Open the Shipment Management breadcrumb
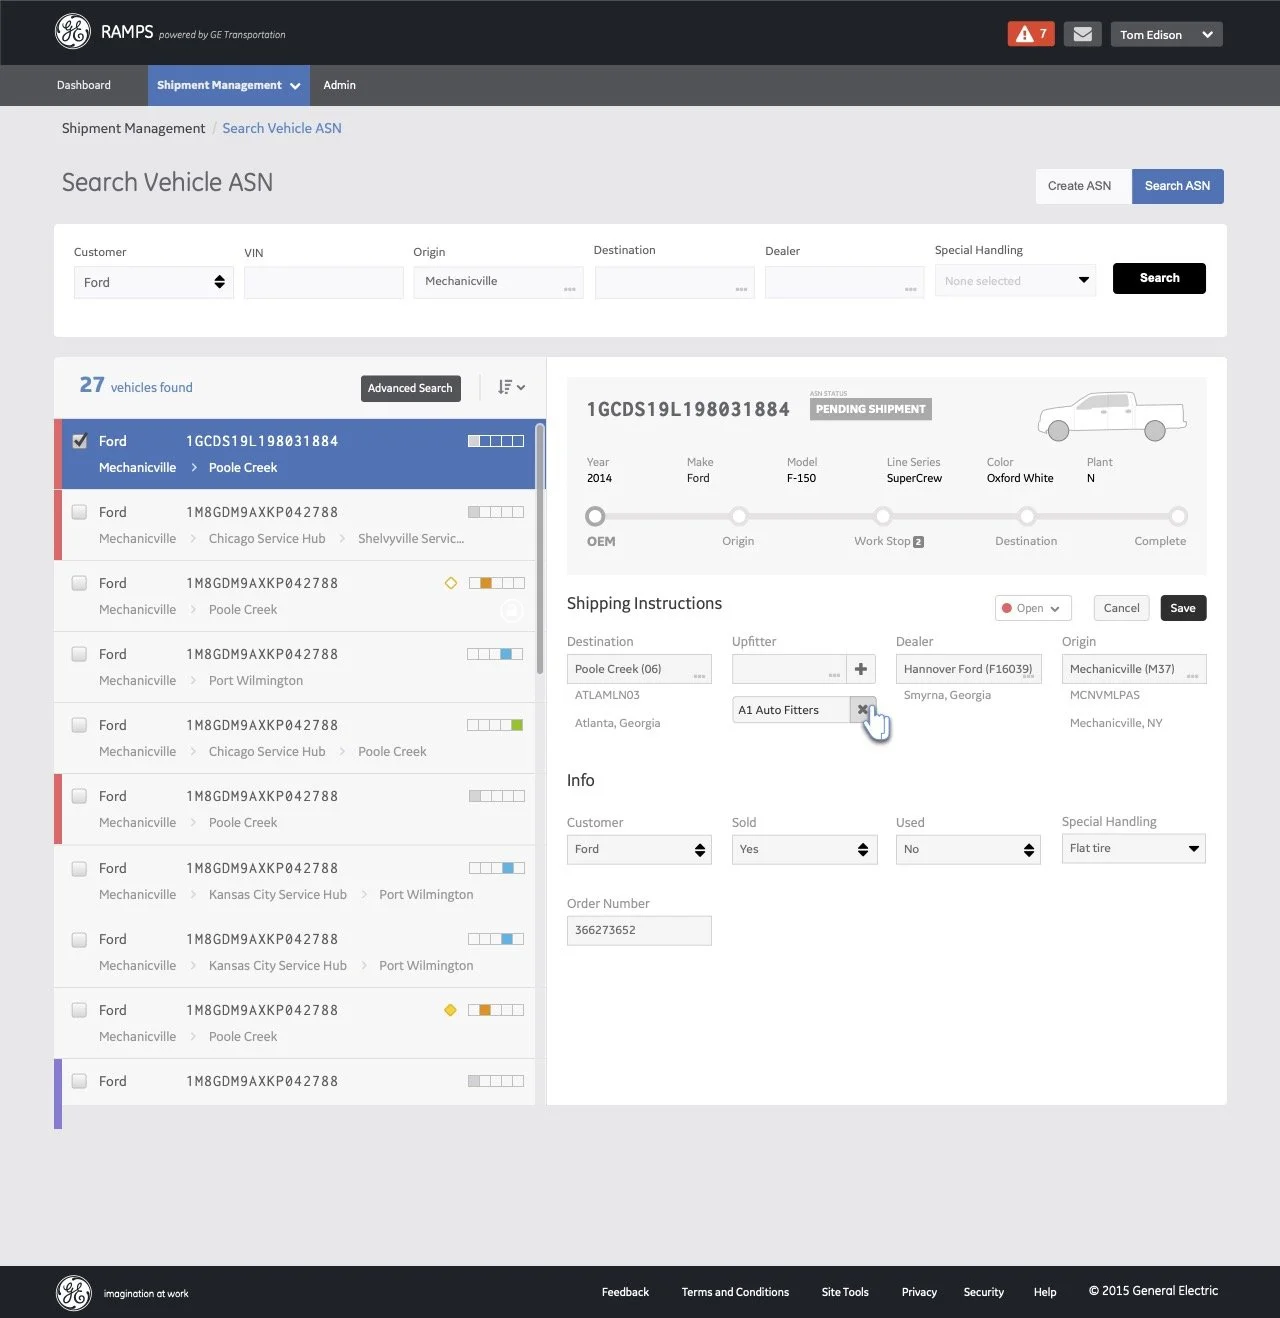The height and width of the screenshot is (1318, 1280). point(133,128)
